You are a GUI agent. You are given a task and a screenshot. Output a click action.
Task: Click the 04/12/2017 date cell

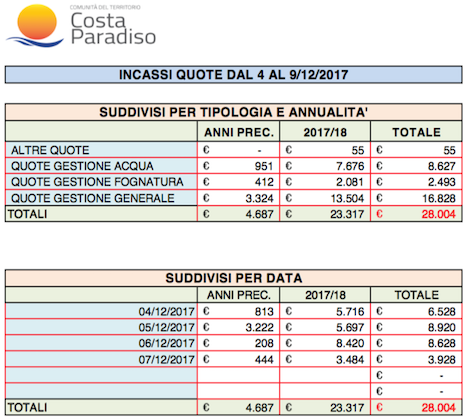pyautogui.click(x=101, y=311)
